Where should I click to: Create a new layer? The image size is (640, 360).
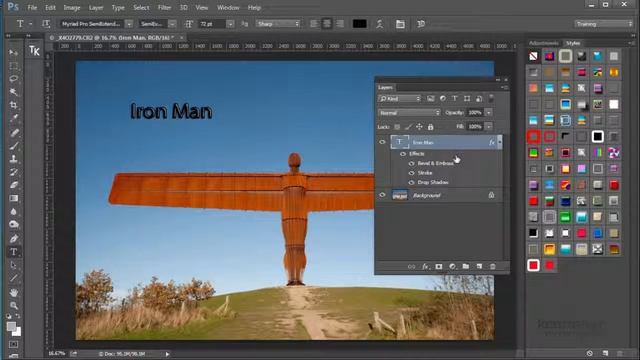(479, 267)
